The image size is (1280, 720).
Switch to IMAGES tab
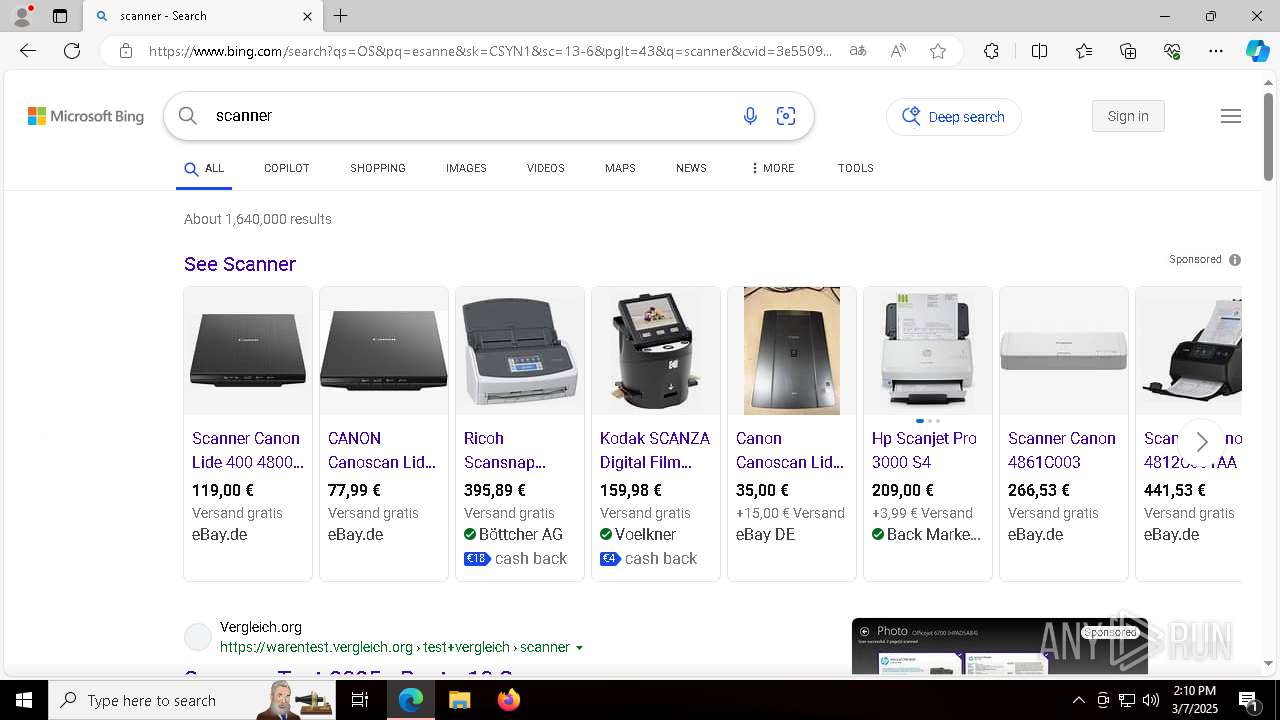[466, 168]
